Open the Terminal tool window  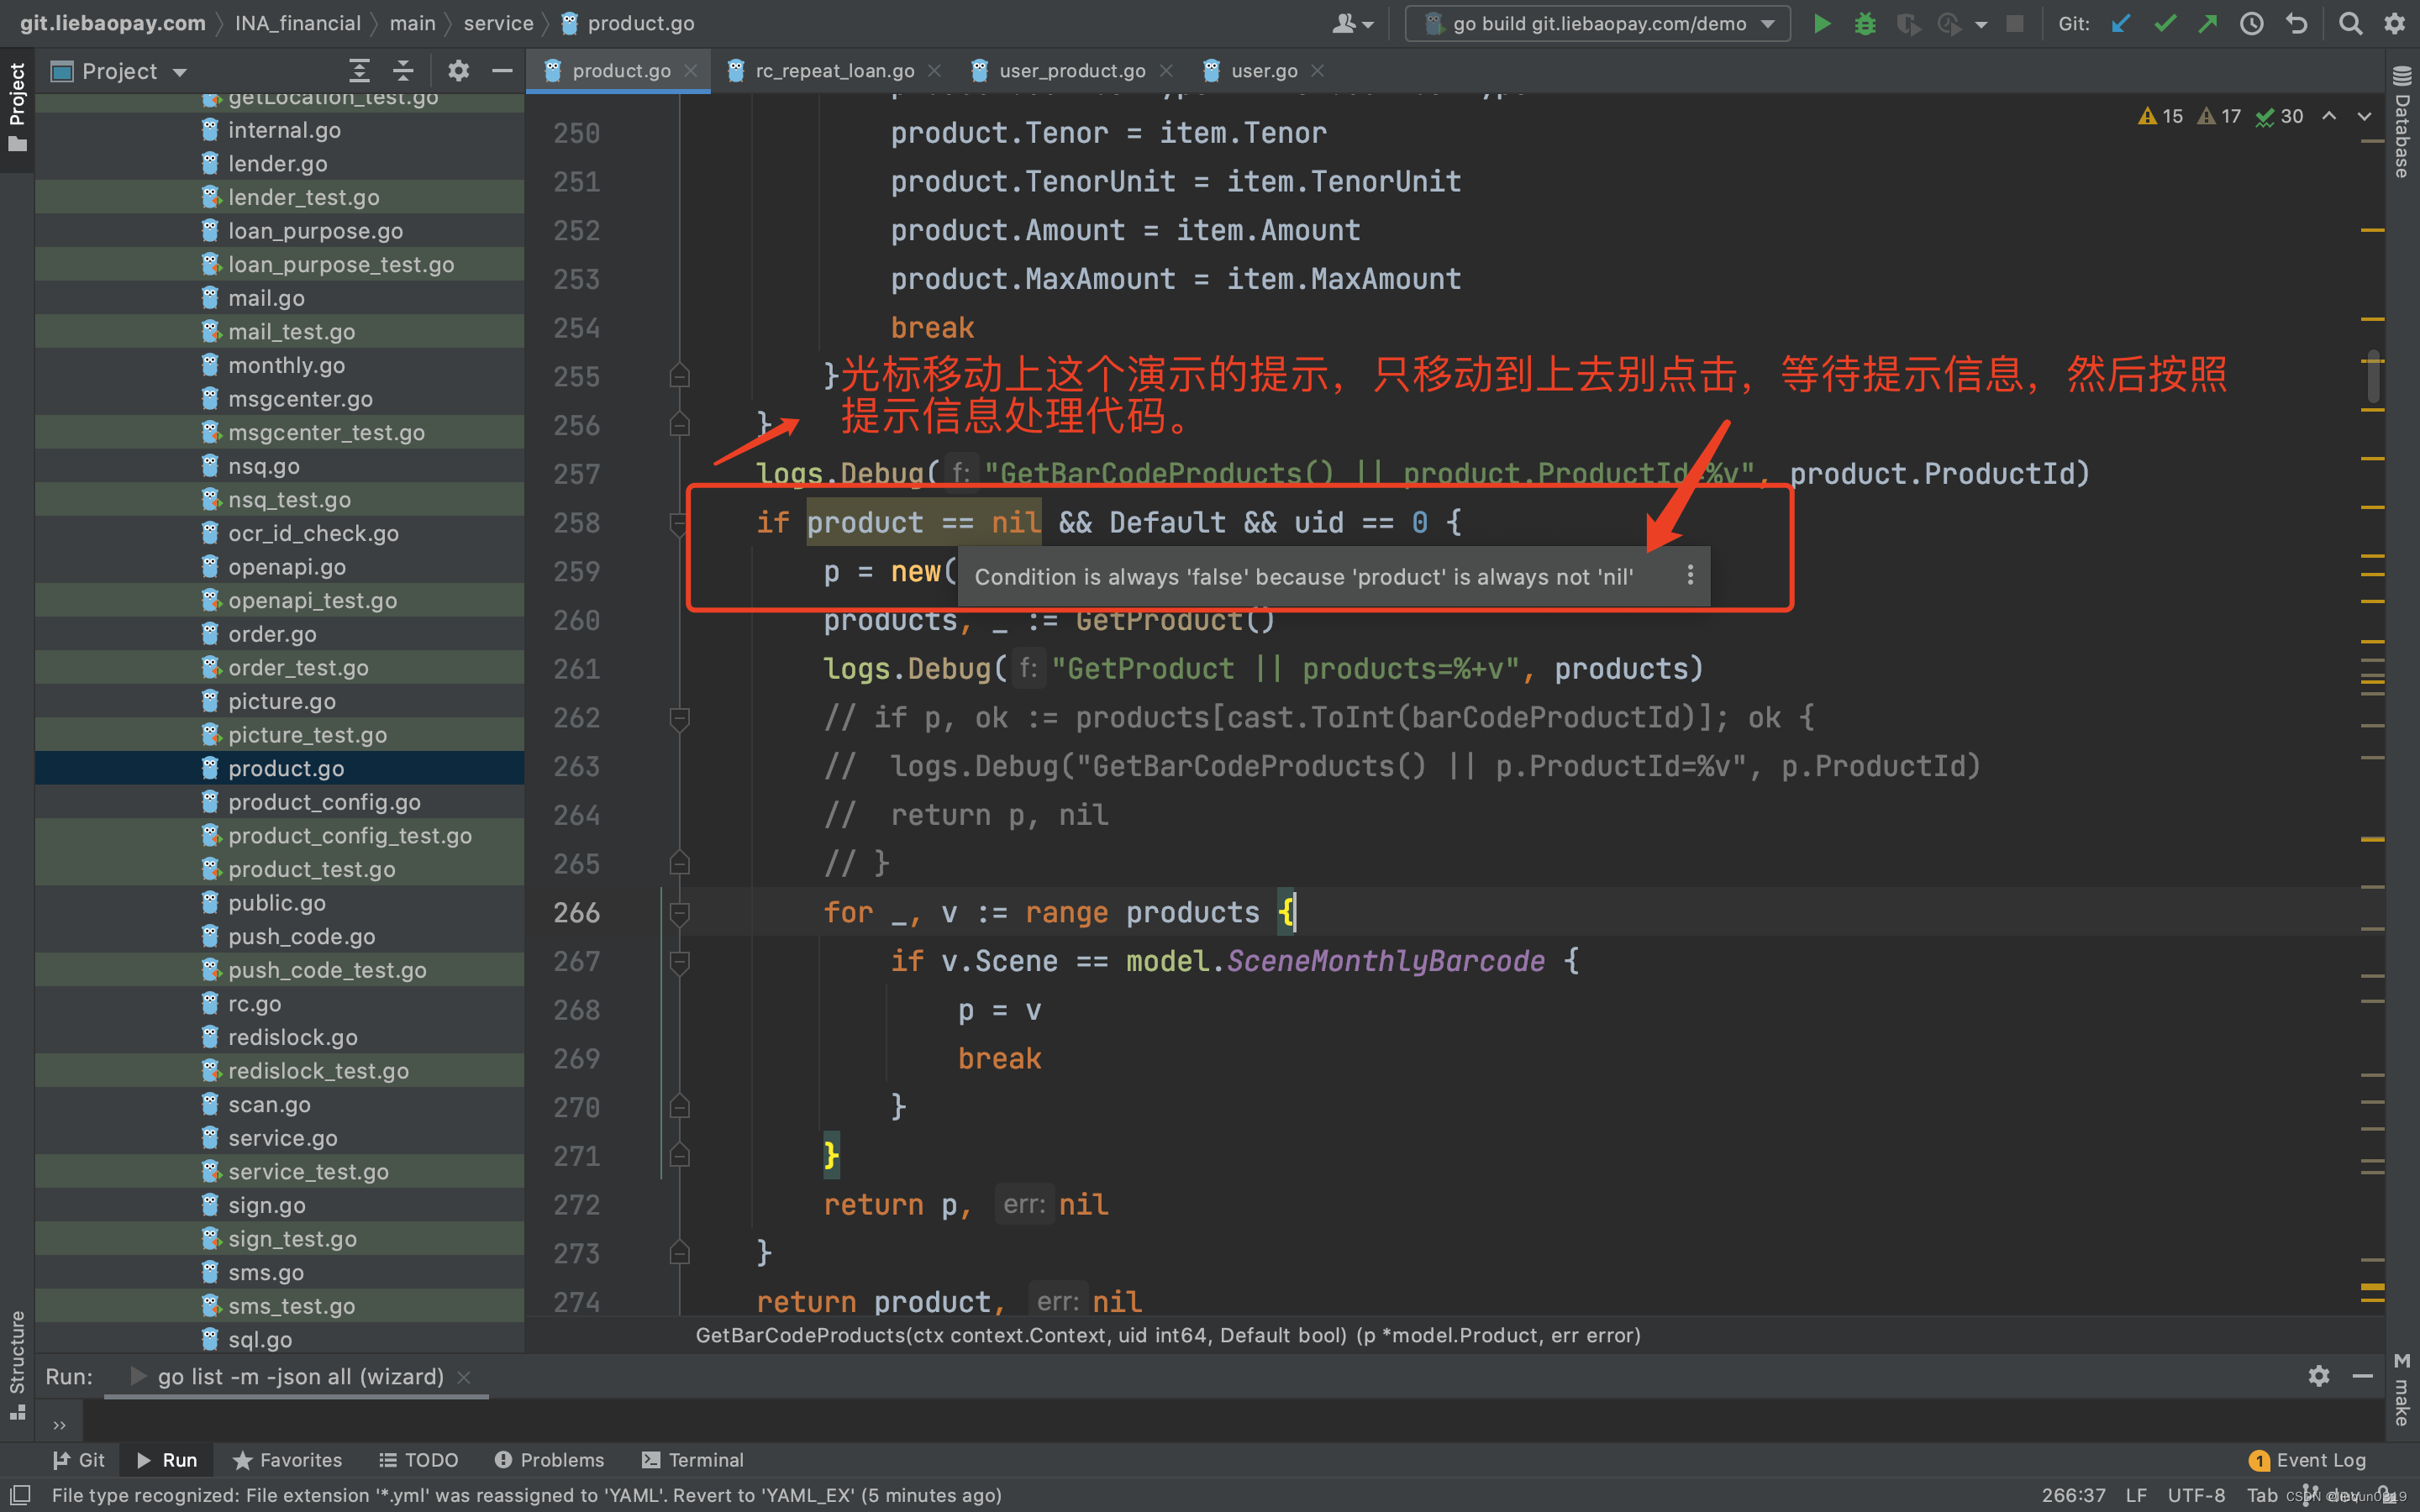tap(693, 1460)
